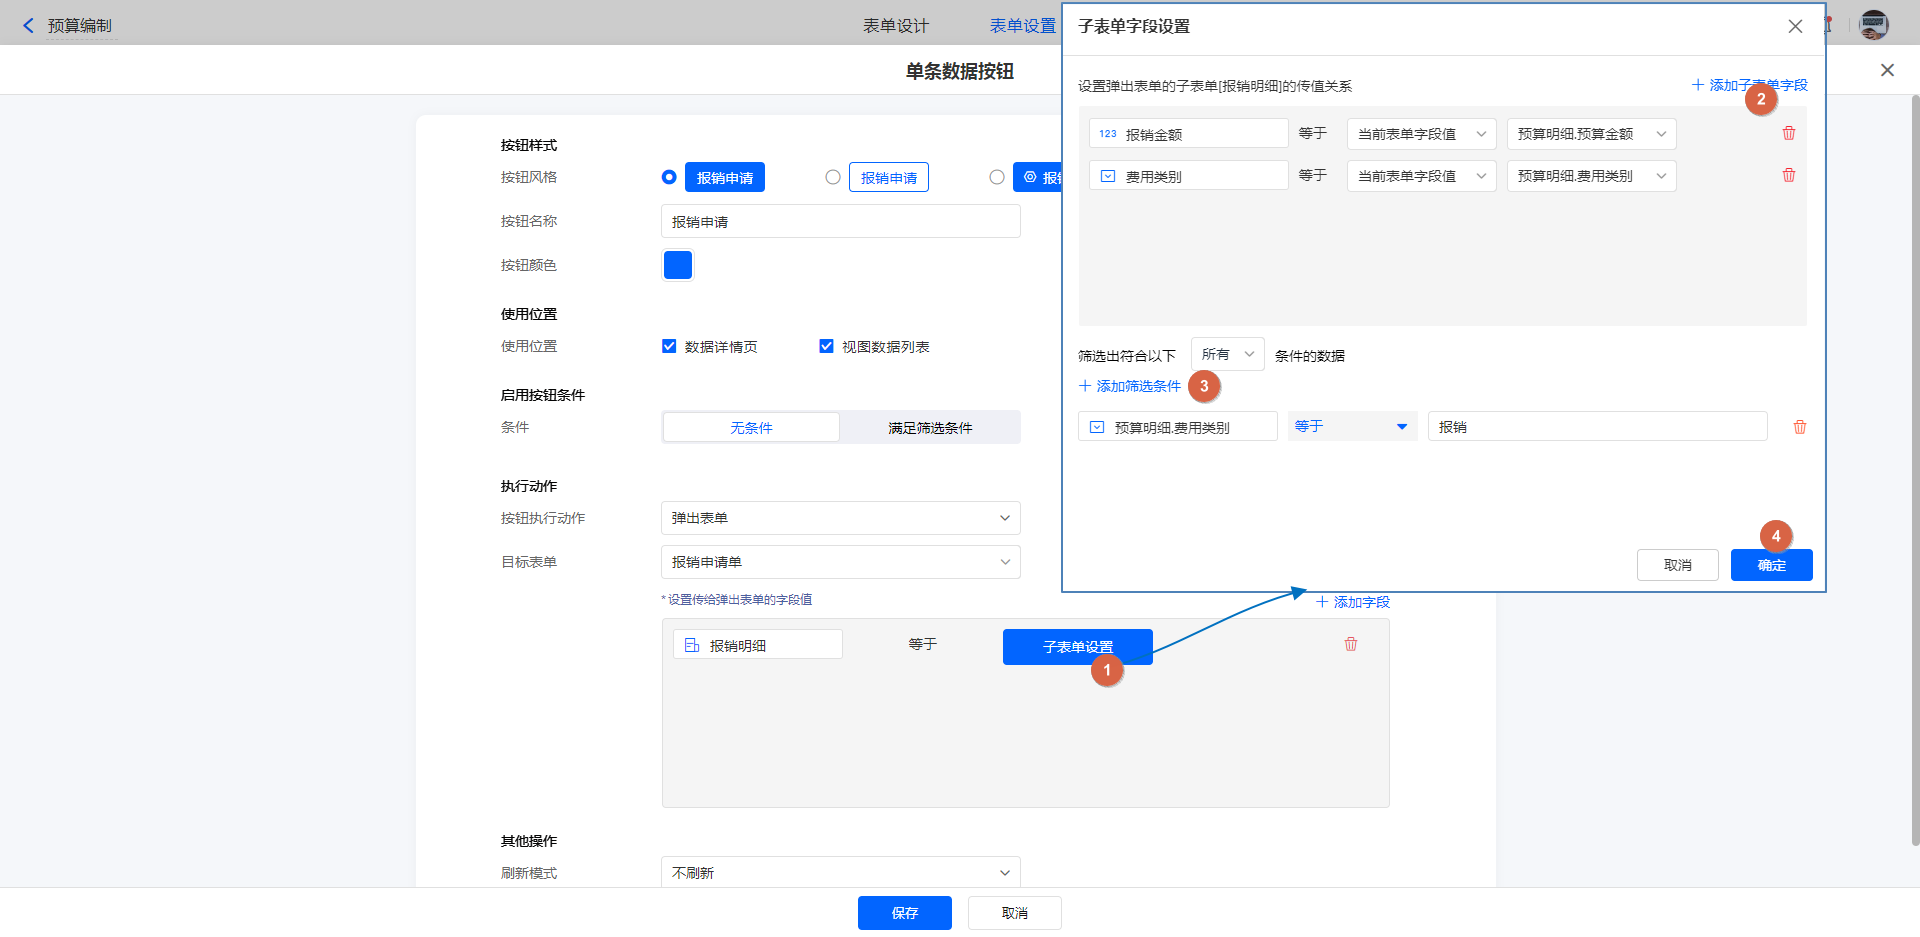The width and height of the screenshot is (1920, 937).
Task: Select the 满足筛选条件 option tab
Action: [930, 427]
